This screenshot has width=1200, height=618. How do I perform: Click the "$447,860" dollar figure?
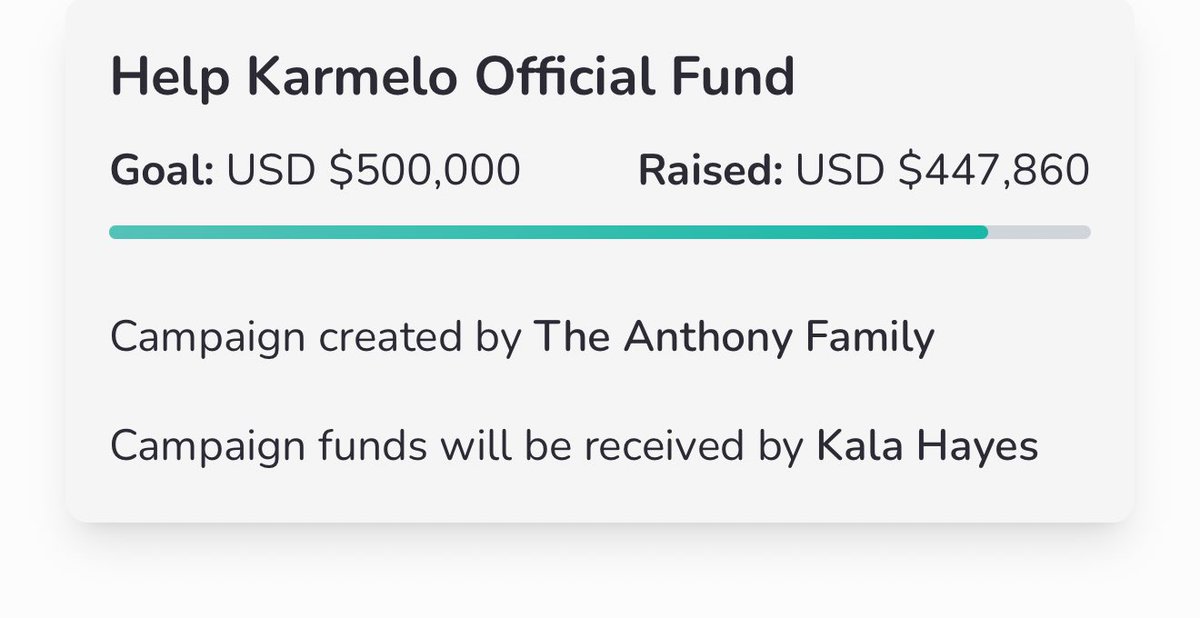pos(993,171)
